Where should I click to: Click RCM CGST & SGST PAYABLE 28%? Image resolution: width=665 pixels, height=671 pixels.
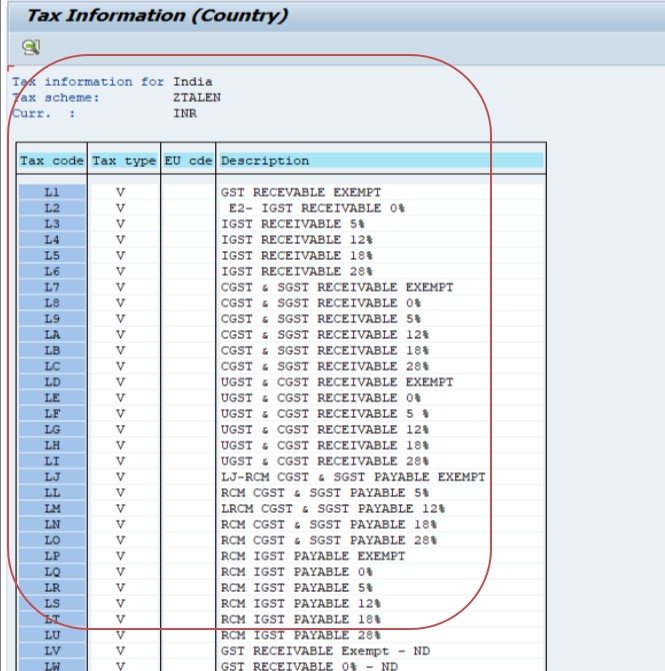329,540
